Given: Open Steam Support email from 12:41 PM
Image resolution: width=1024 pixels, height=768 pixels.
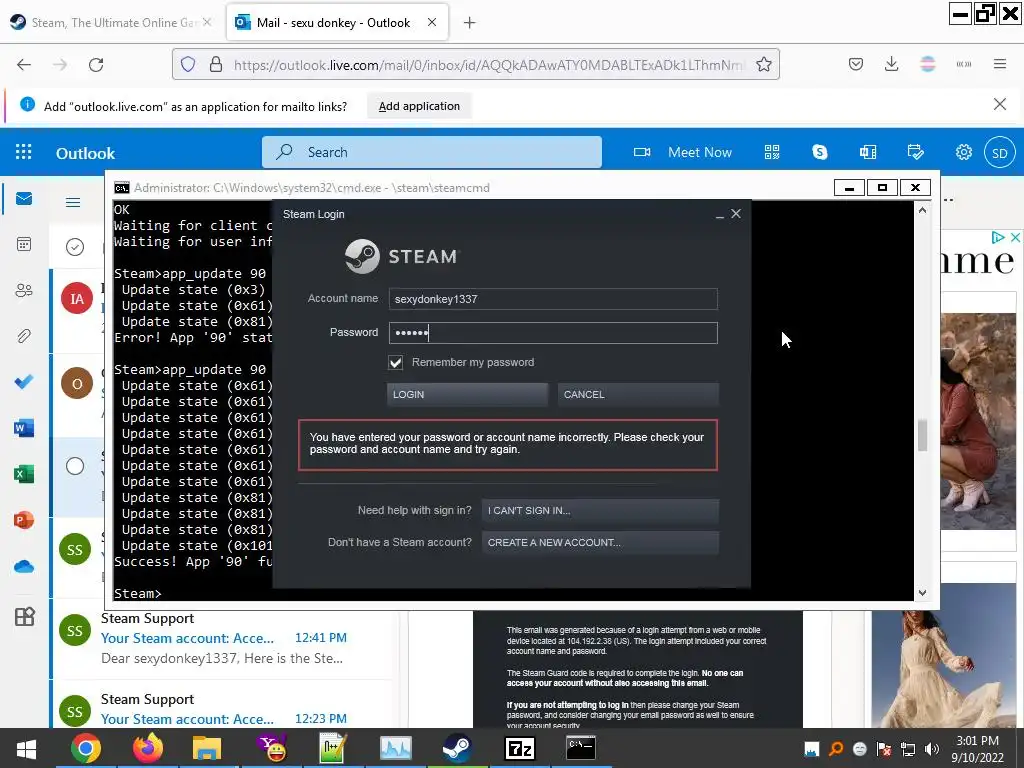Looking at the screenshot, I should (222, 638).
